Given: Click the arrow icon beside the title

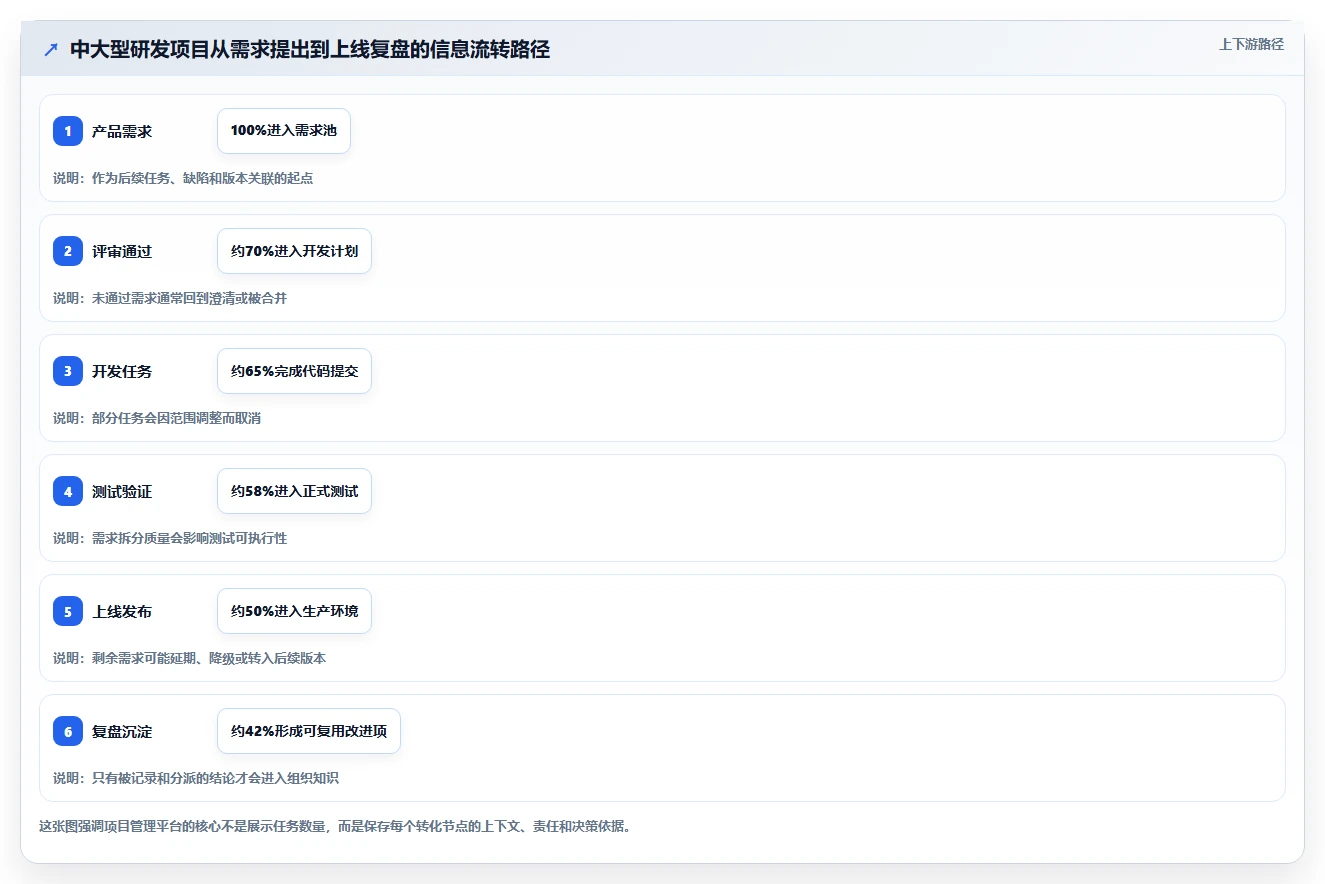Looking at the screenshot, I should pos(51,50).
